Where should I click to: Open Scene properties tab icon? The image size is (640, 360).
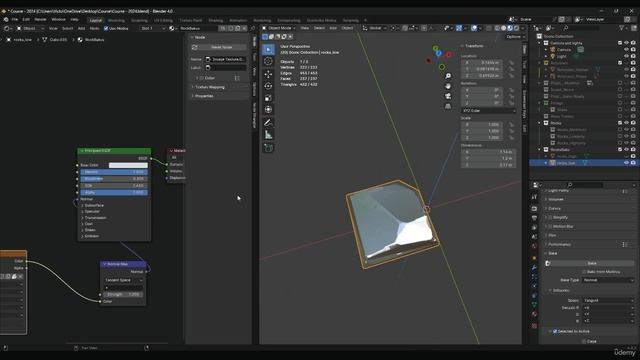(x=534, y=236)
